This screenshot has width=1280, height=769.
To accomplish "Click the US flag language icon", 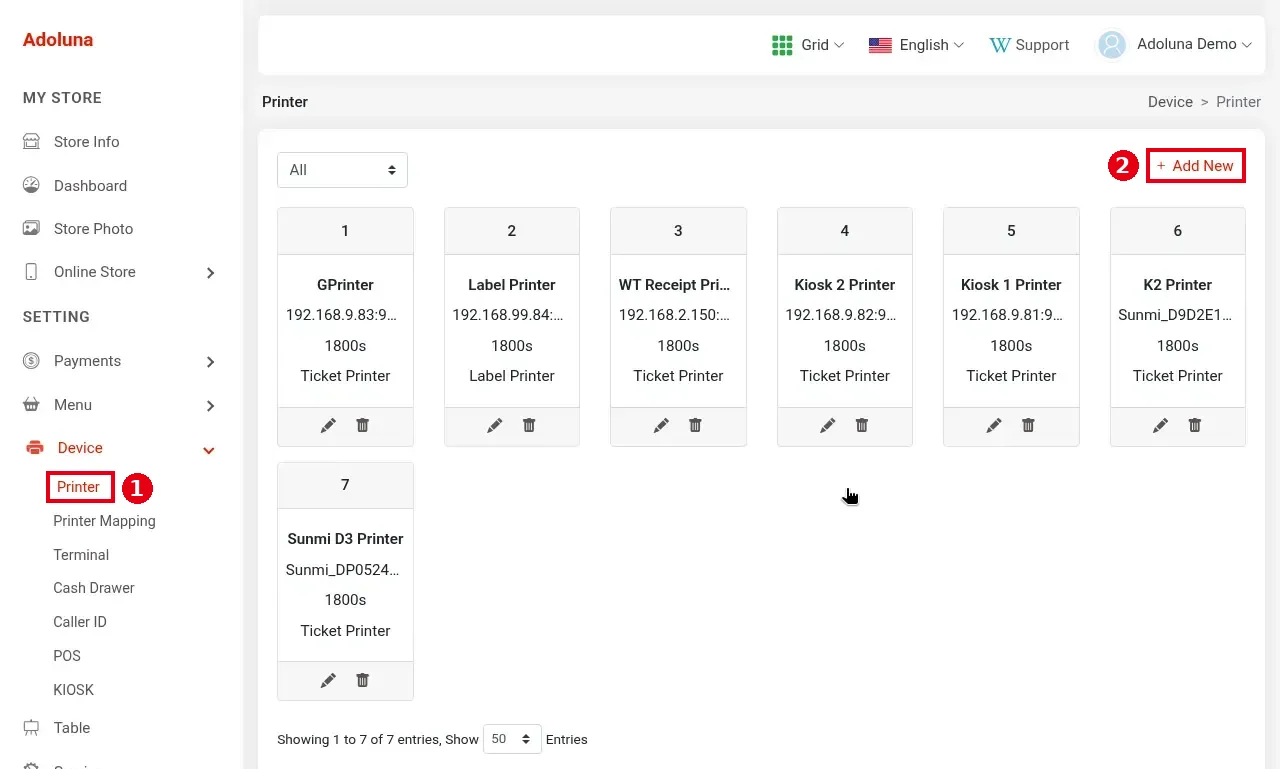I will pyautogui.click(x=880, y=45).
